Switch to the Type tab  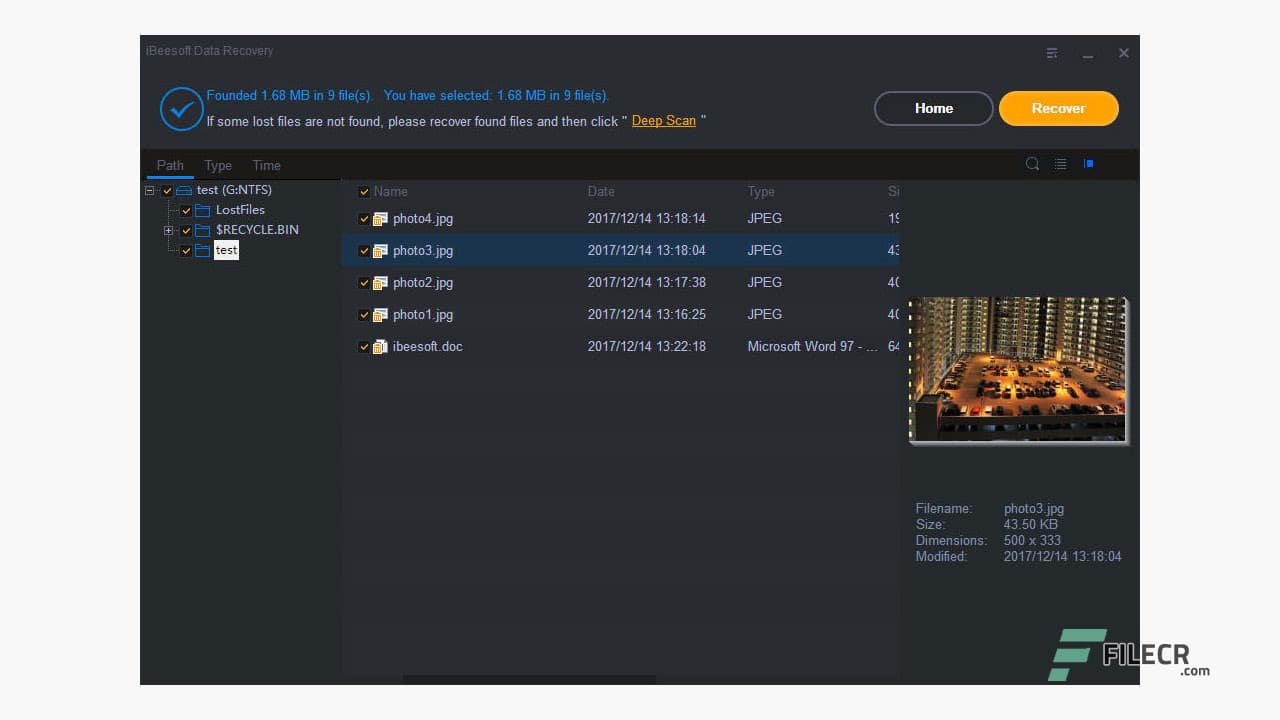tap(218, 165)
